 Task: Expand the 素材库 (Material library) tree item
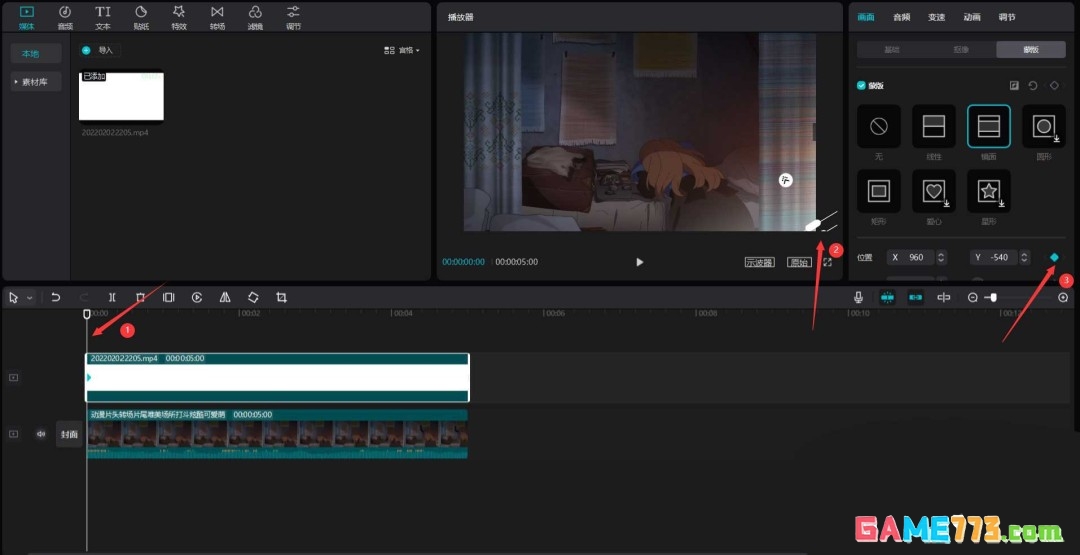pyautogui.click(x=36, y=81)
